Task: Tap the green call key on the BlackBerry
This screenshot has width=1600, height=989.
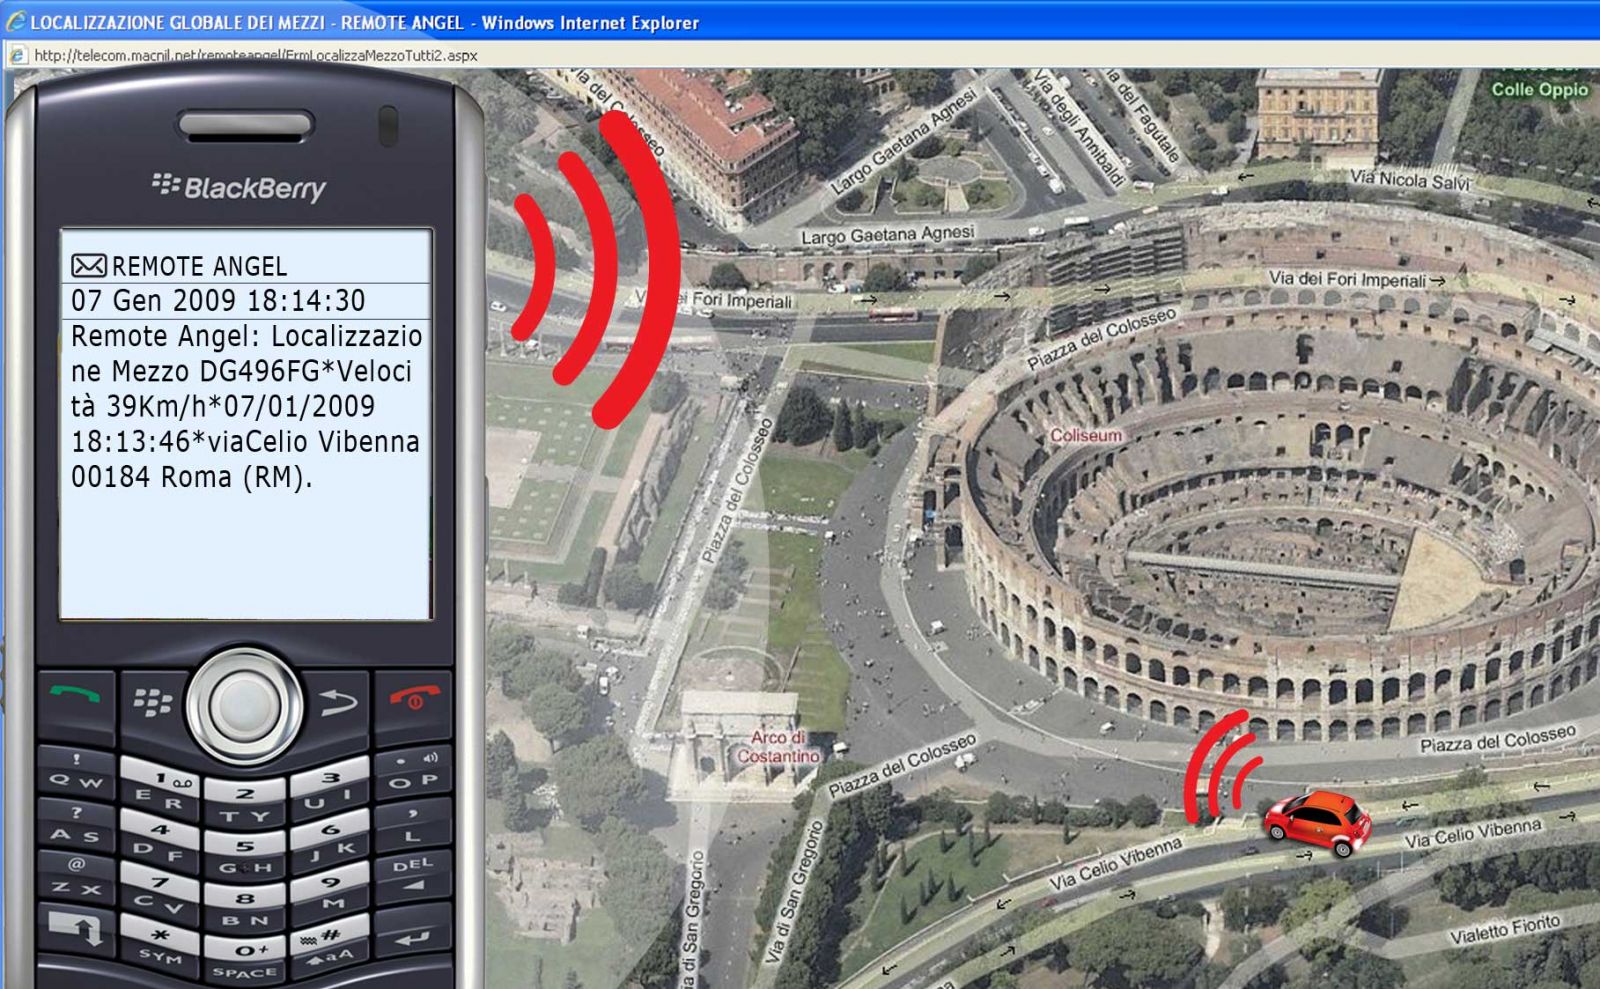Action: pyautogui.click(x=76, y=700)
